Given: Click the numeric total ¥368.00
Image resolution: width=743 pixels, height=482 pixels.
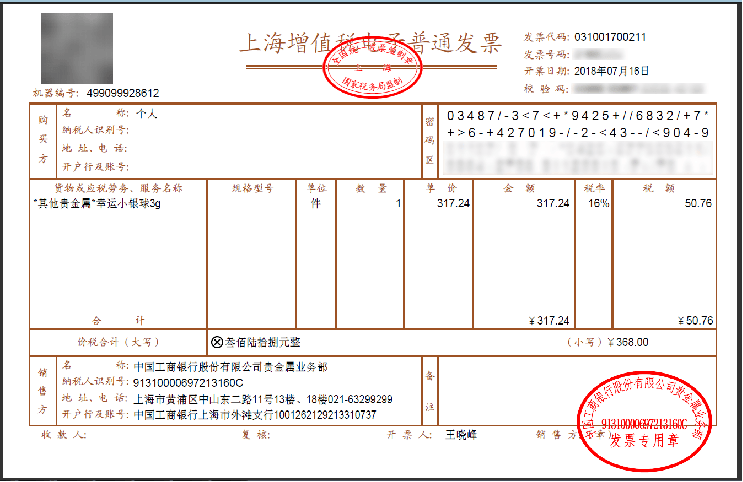Looking at the screenshot, I should [x=627, y=342].
